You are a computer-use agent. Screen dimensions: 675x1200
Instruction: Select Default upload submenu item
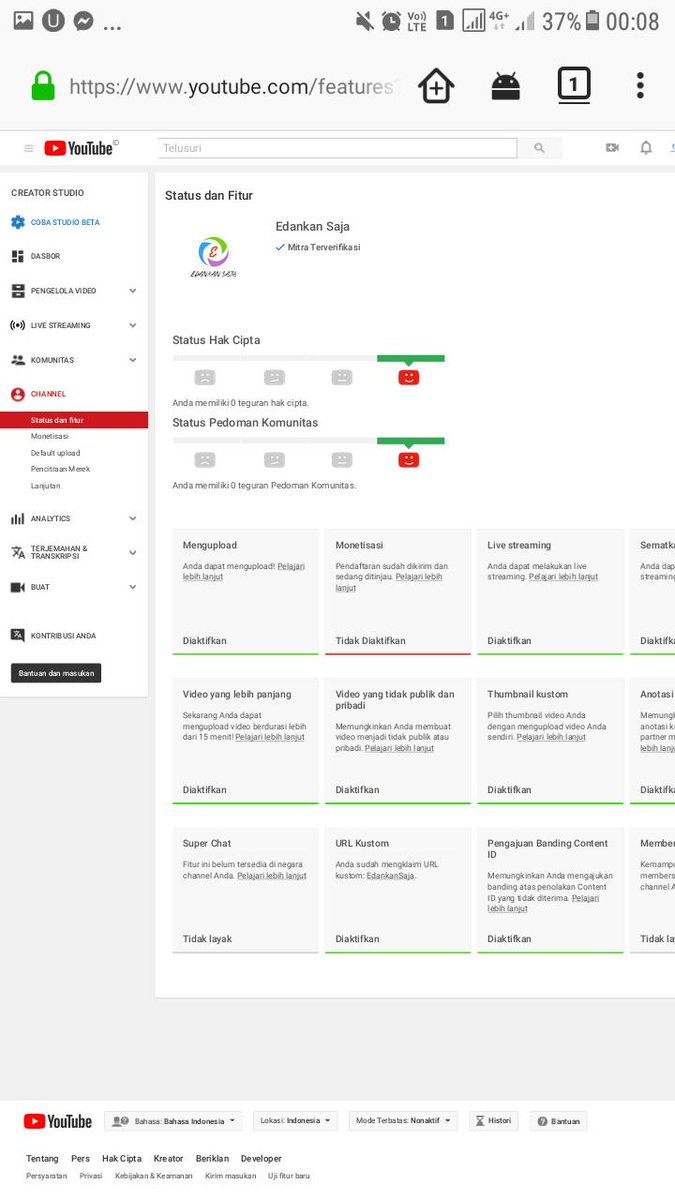pyautogui.click(x=55, y=453)
